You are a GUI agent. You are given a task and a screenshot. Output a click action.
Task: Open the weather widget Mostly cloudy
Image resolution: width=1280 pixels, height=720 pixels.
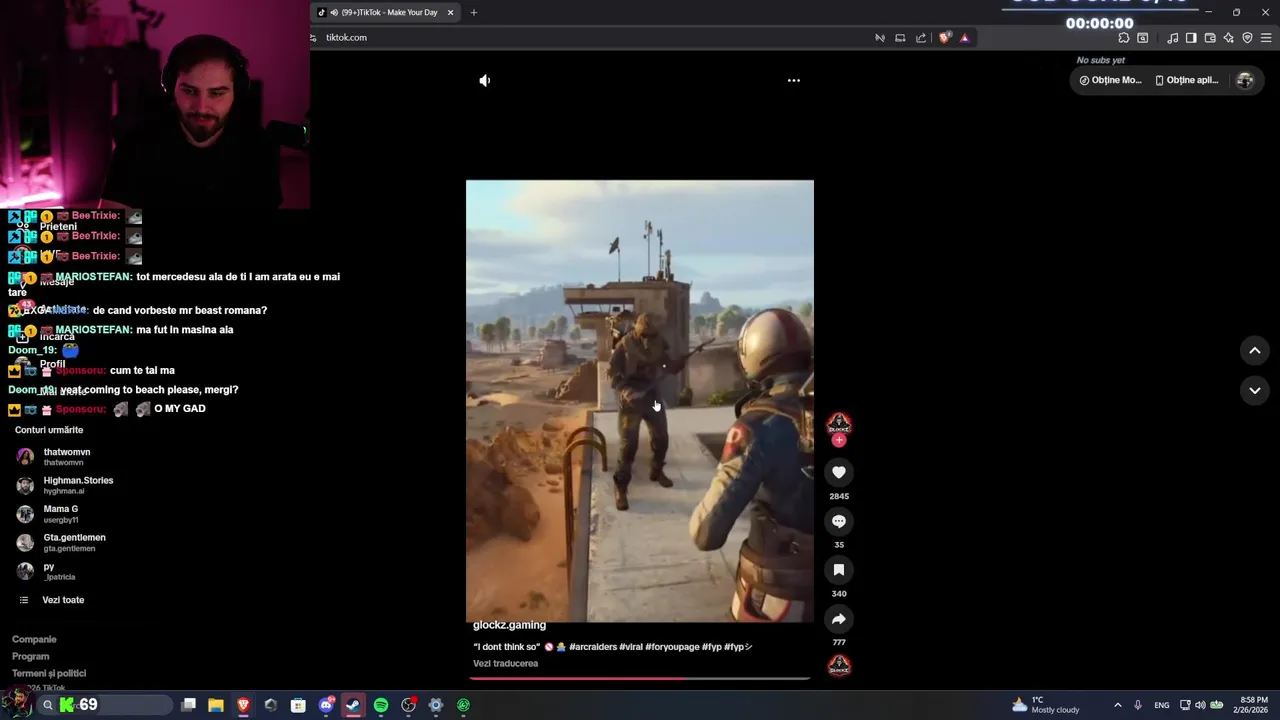point(1046,705)
